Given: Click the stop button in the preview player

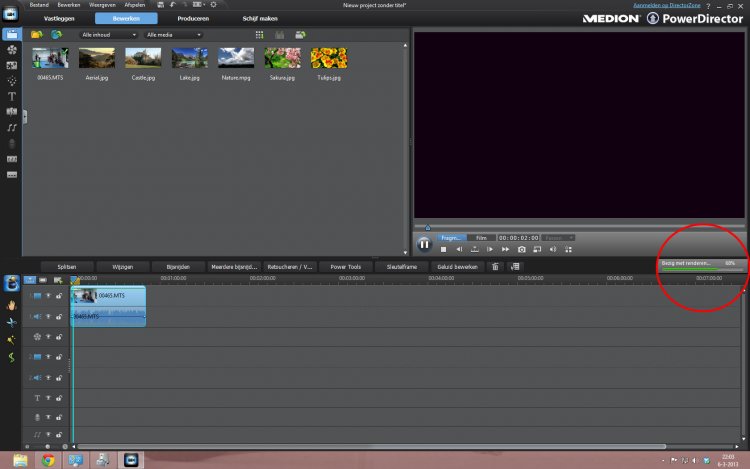Looking at the screenshot, I should coord(443,248).
